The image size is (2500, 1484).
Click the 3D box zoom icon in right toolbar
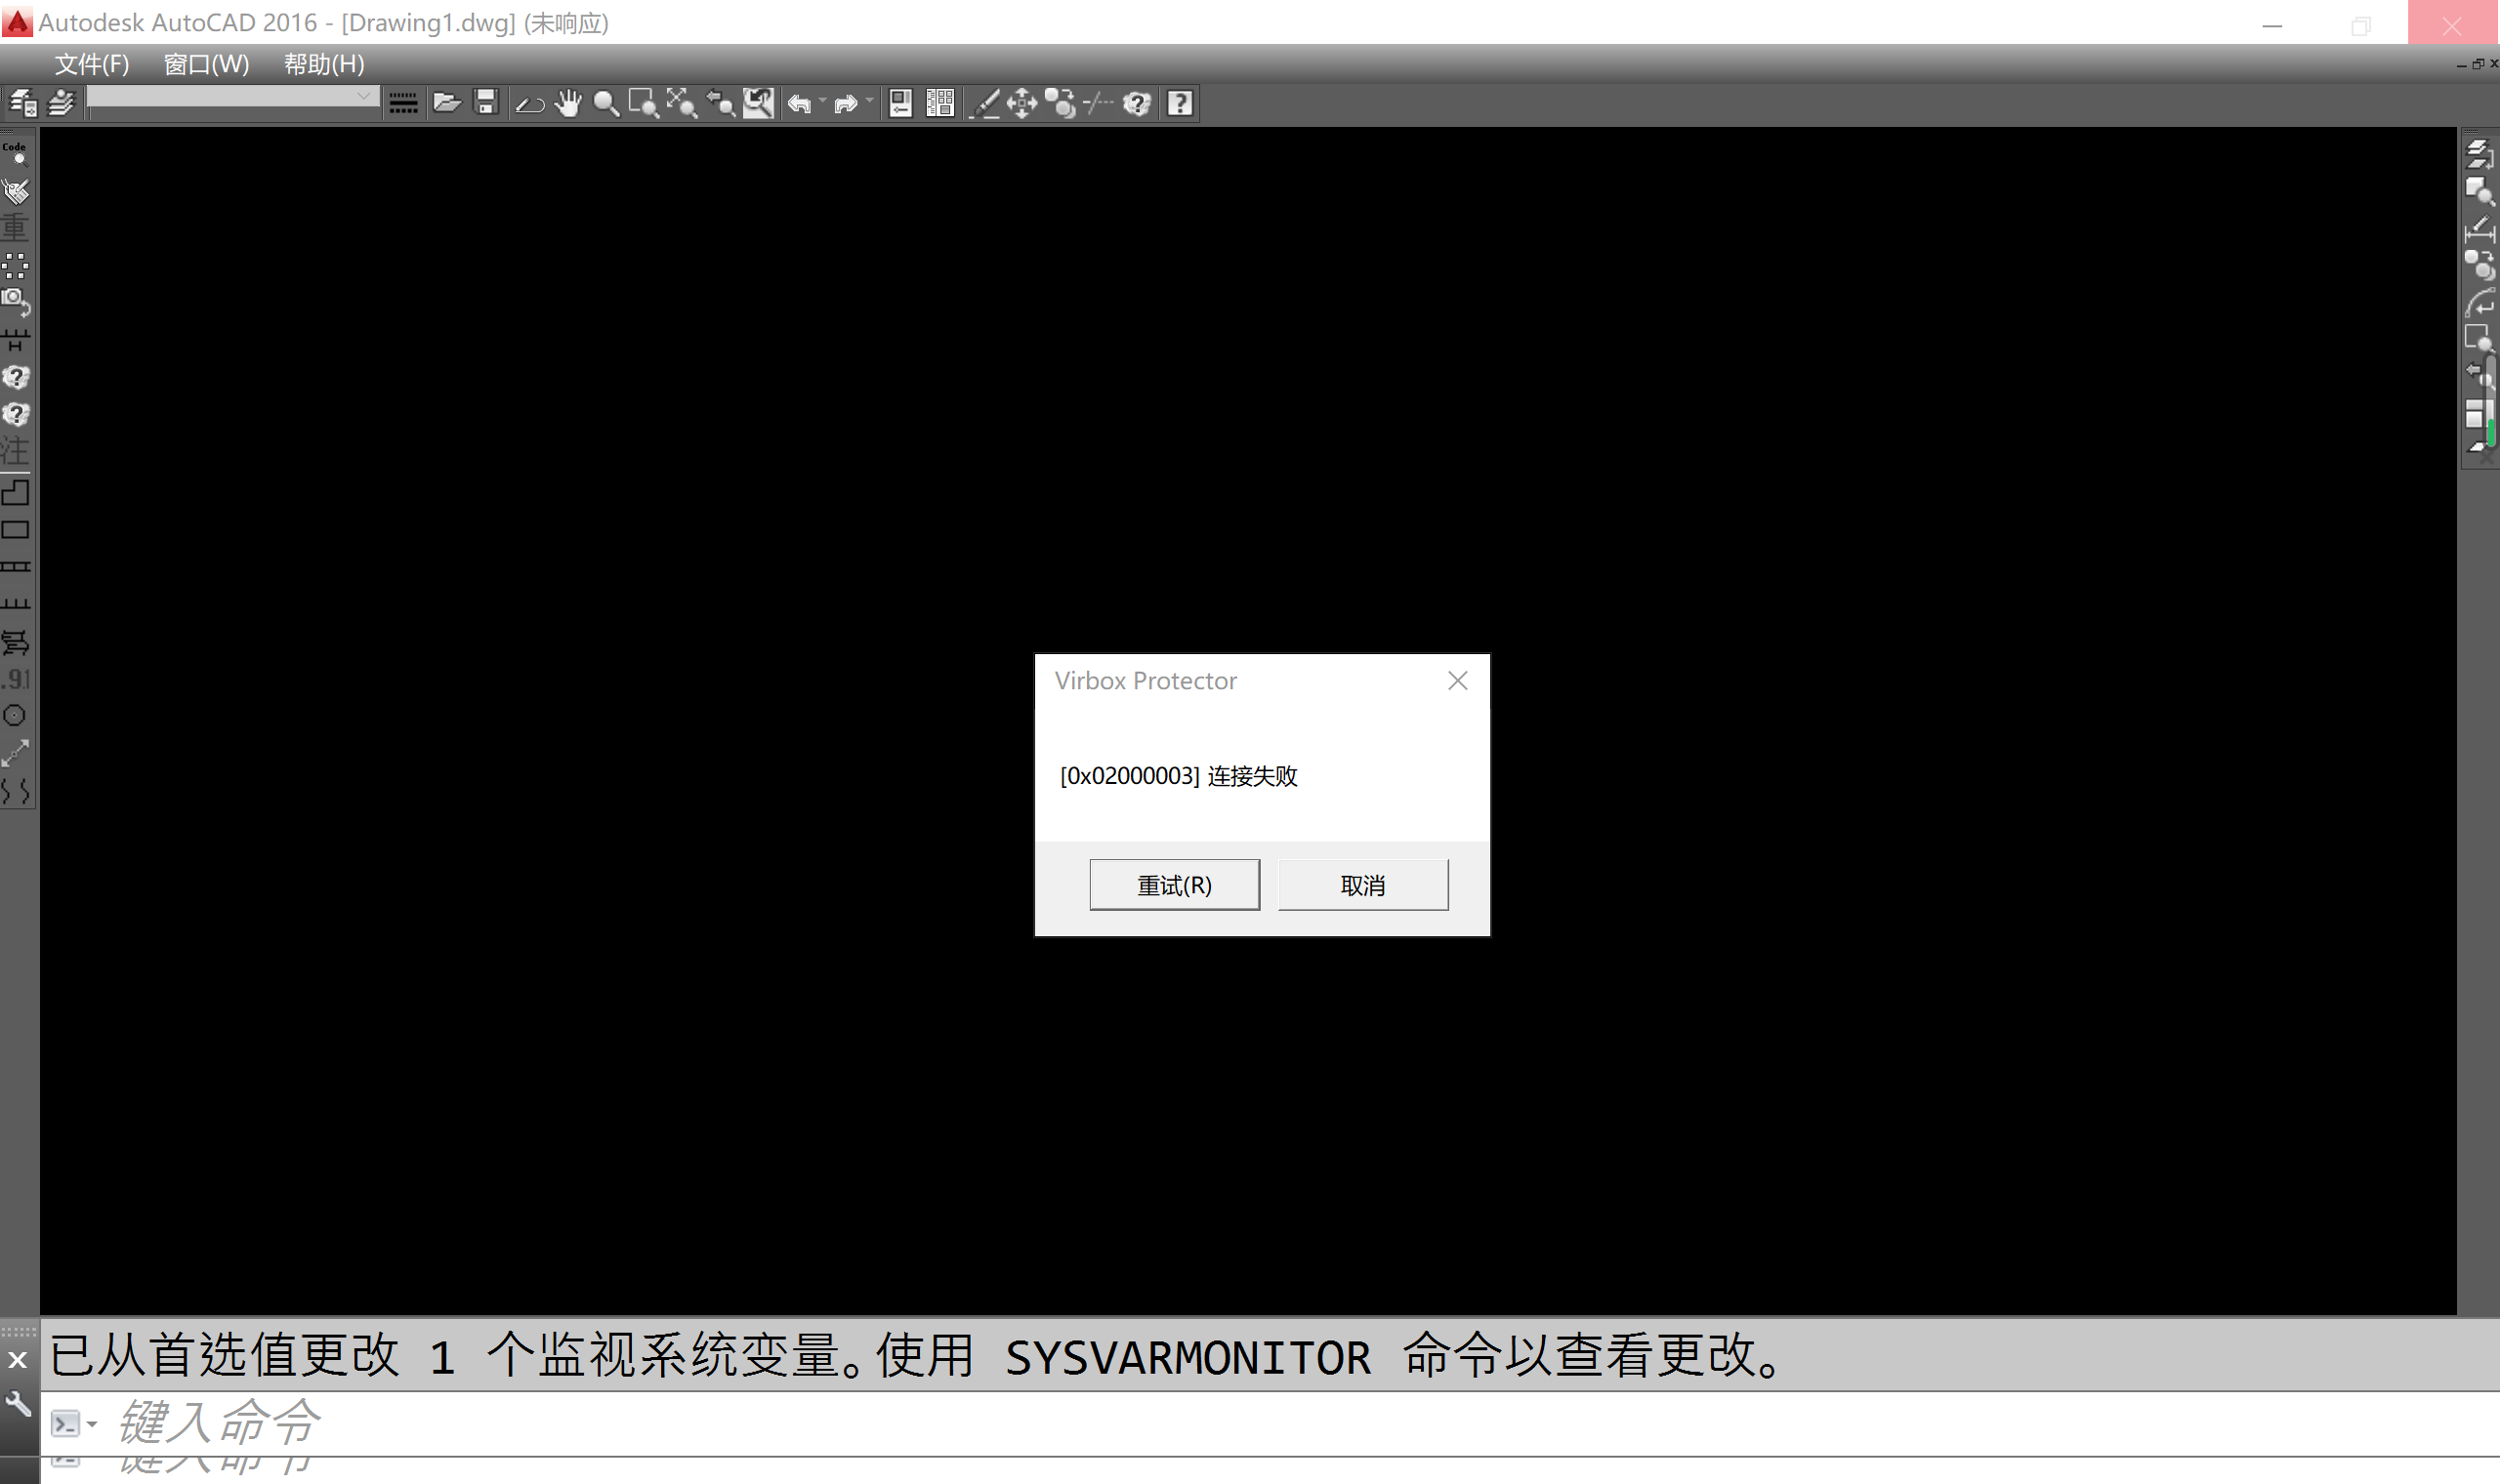[x=2479, y=191]
